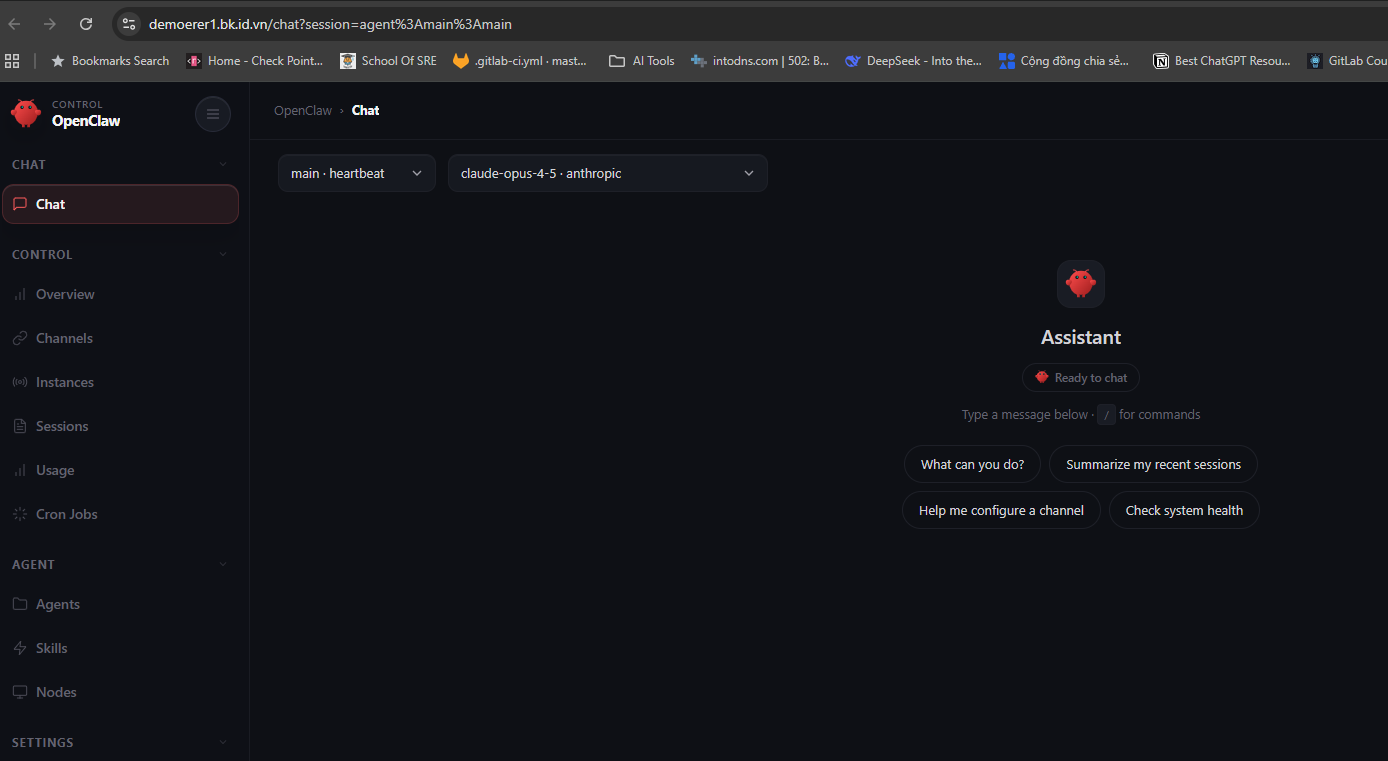
Task: Collapse the CONTROL sidebar section
Action: pyautogui.click(x=222, y=255)
